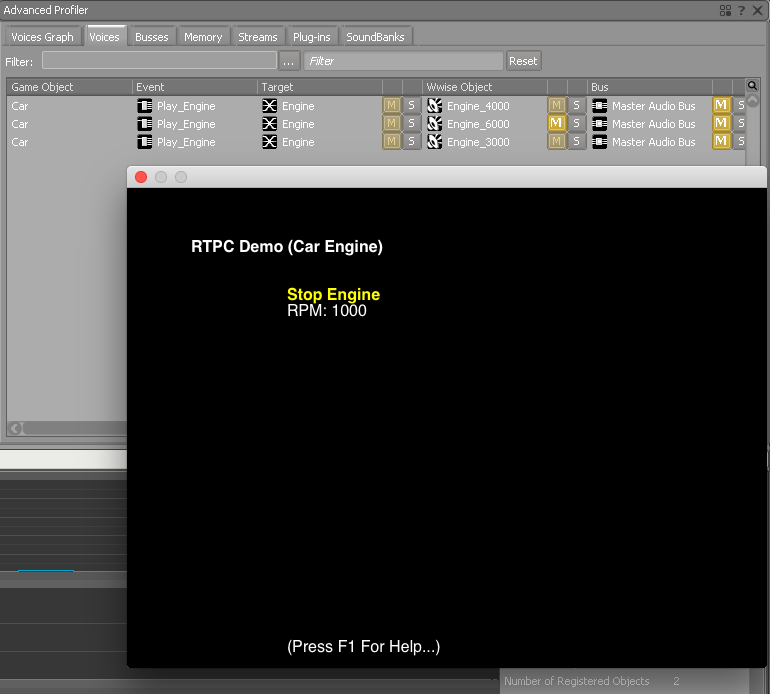
Task: Toggle Master Audio Bus mute in Engine_4000 row
Action: (x=721, y=105)
